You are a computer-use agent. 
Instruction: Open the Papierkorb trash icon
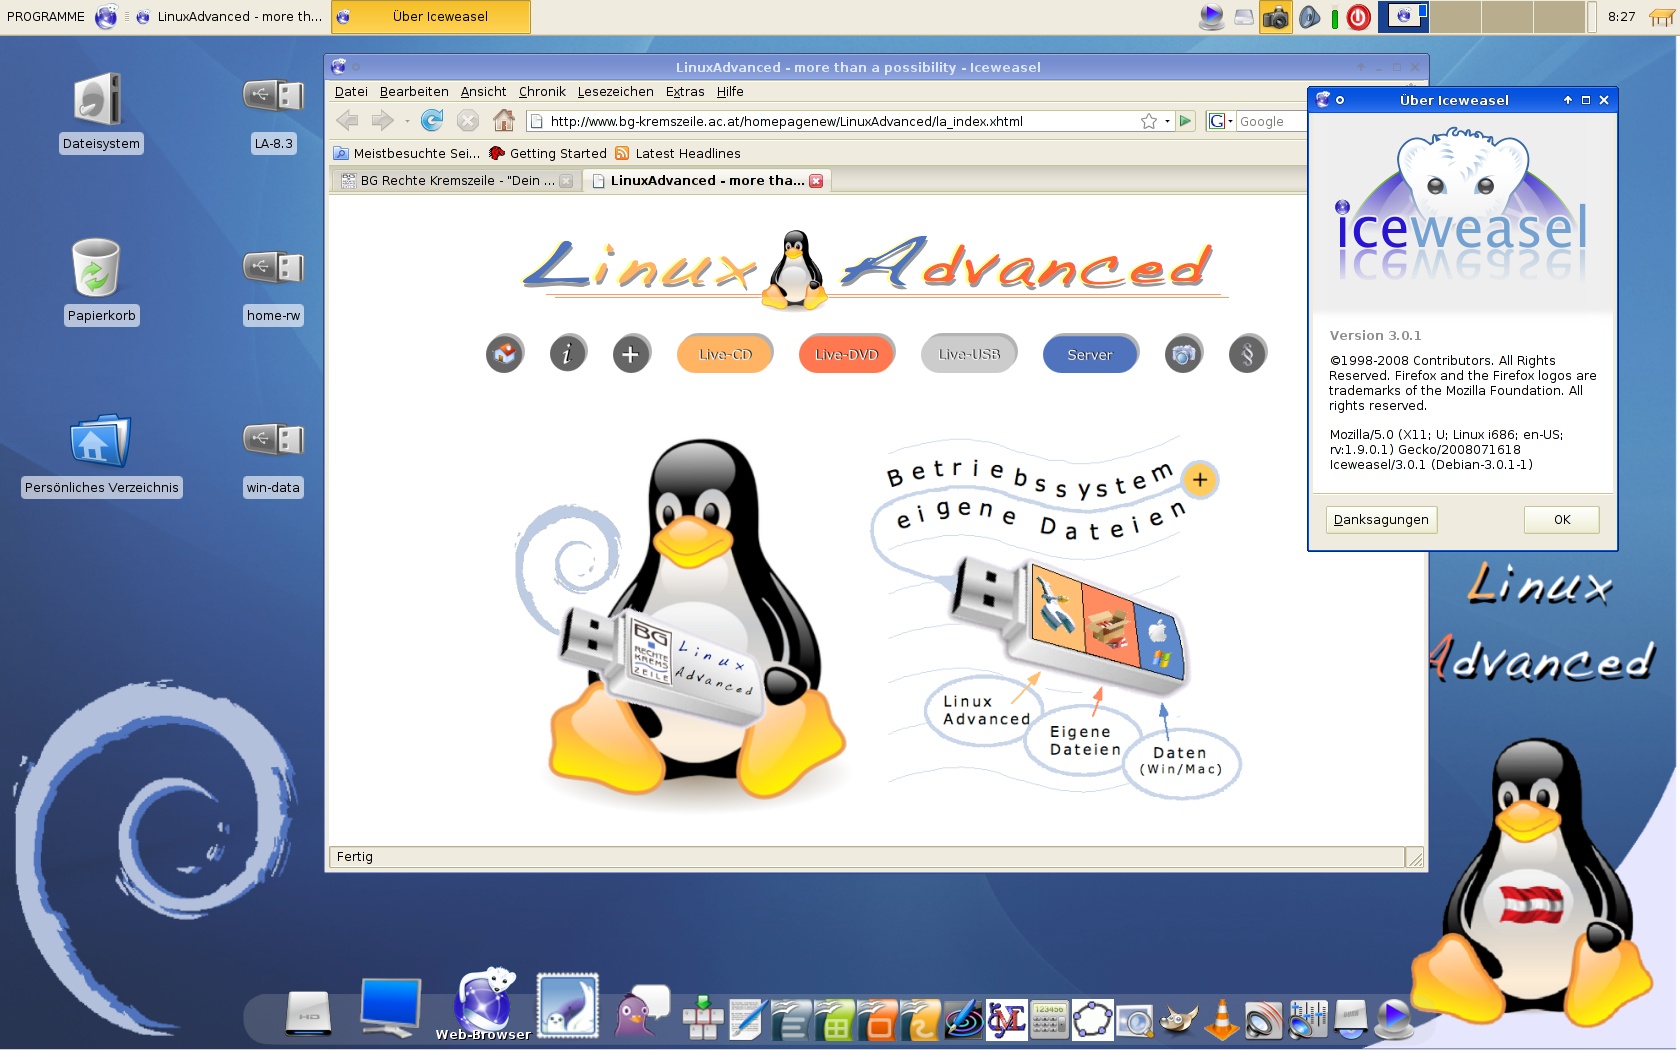100,282
